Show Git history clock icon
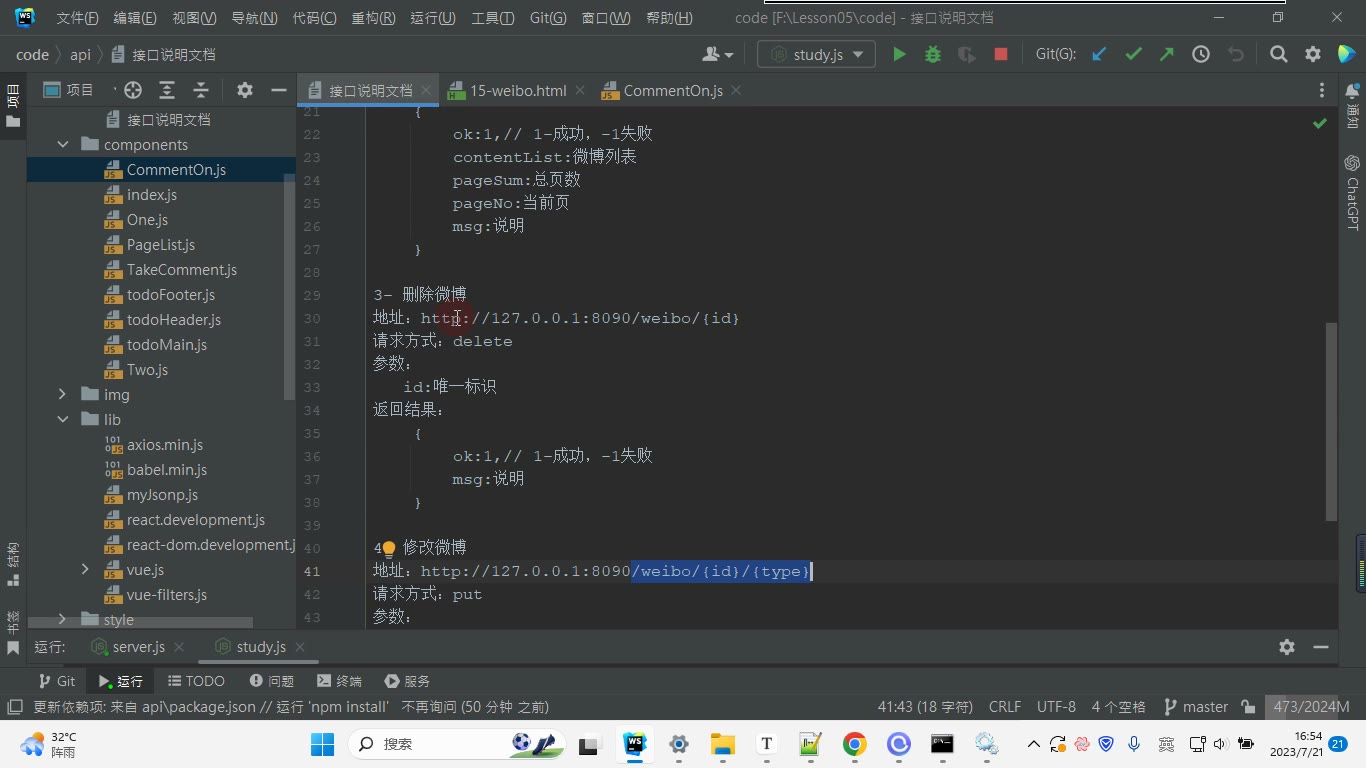This screenshot has height=768, width=1366. point(1201,55)
